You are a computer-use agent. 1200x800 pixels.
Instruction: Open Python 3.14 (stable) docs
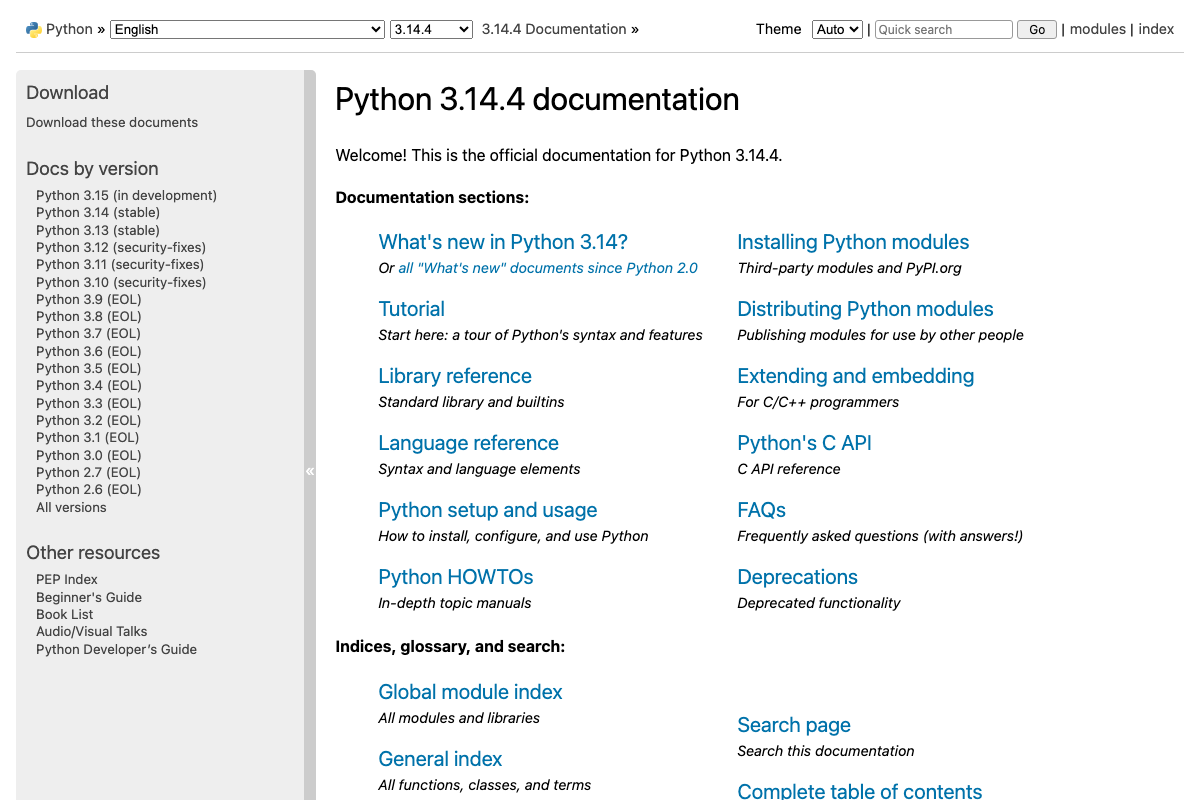click(x=98, y=212)
